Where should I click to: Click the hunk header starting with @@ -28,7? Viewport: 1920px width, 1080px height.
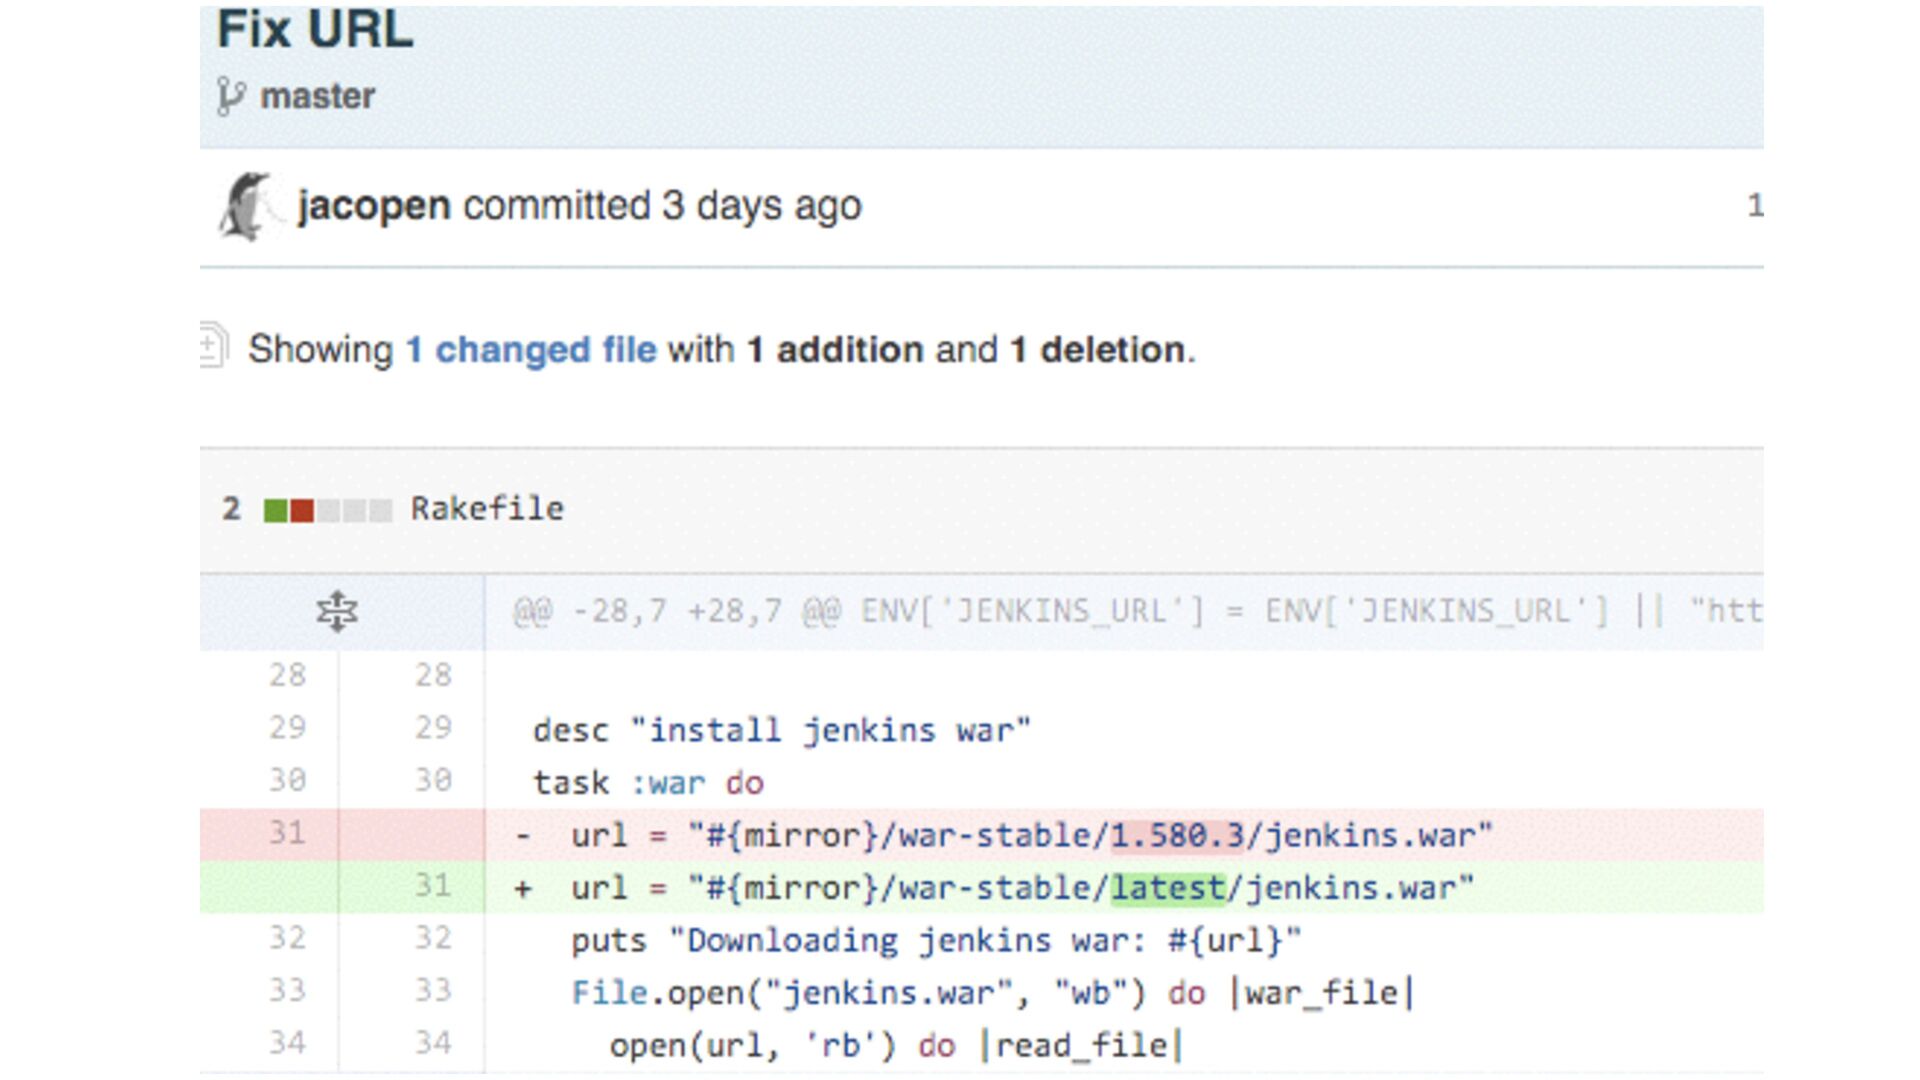click(1136, 611)
